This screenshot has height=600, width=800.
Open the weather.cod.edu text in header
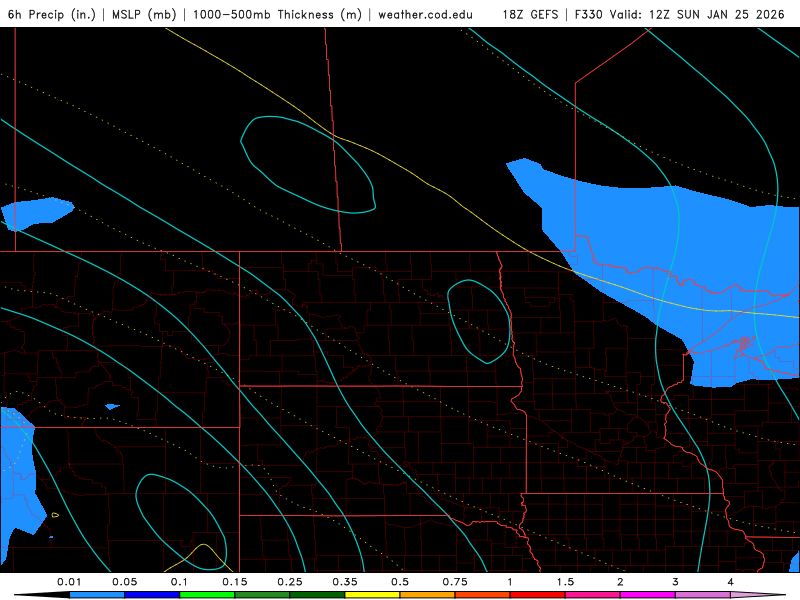pos(425,14)
